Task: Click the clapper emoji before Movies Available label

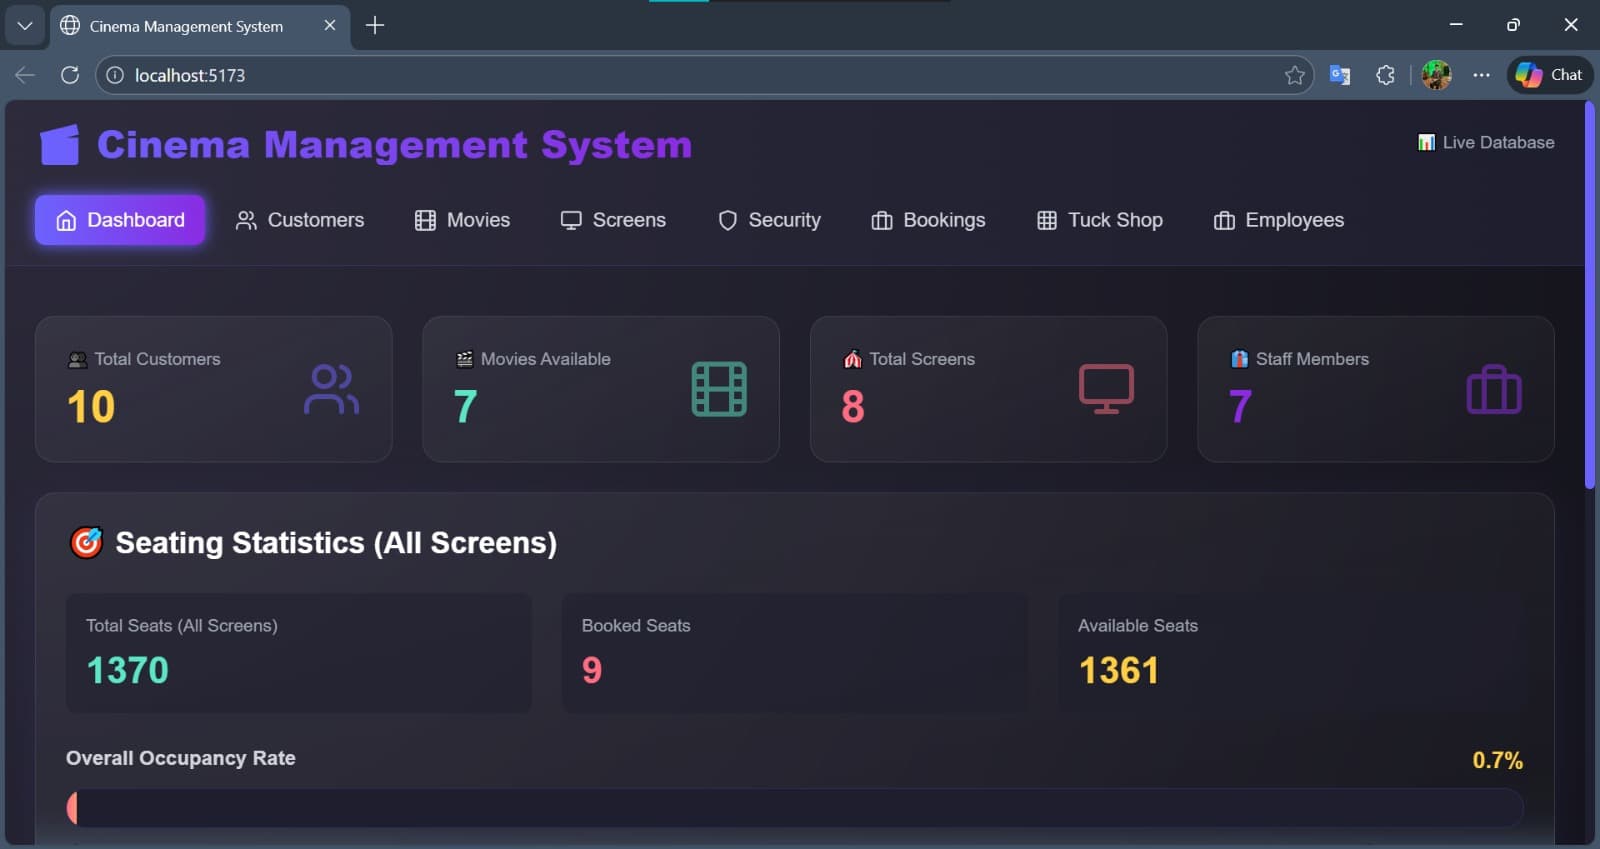Action: (x=465, y=359)
